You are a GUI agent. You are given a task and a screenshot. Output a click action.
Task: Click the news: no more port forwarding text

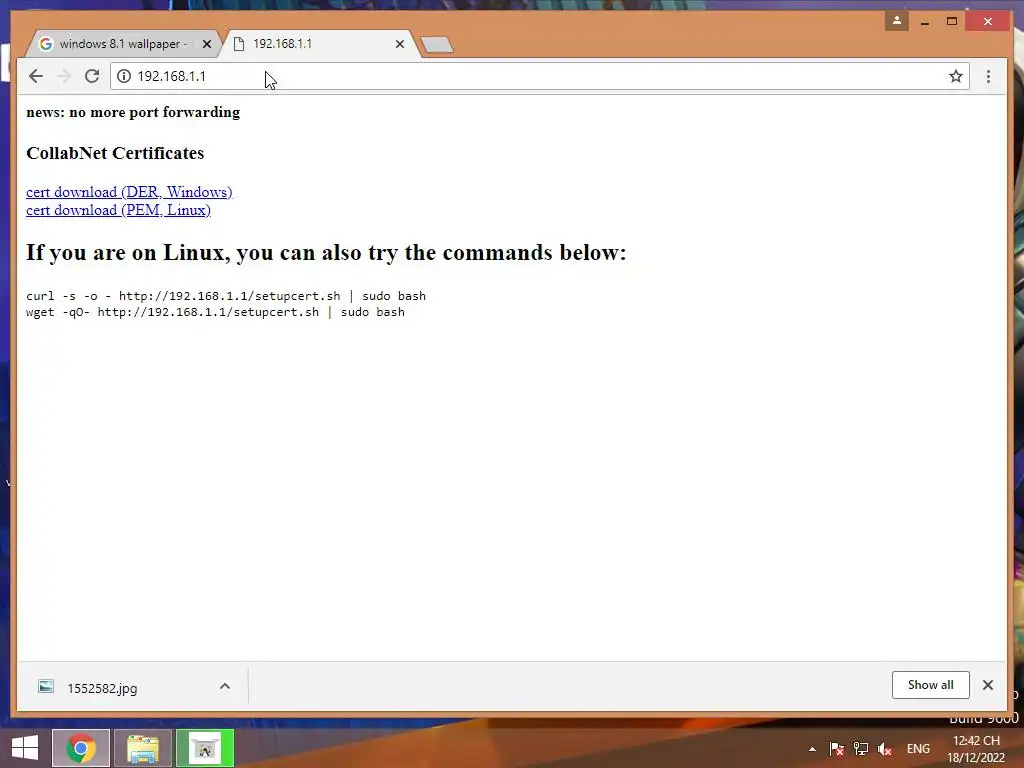(x=133, y=112)
